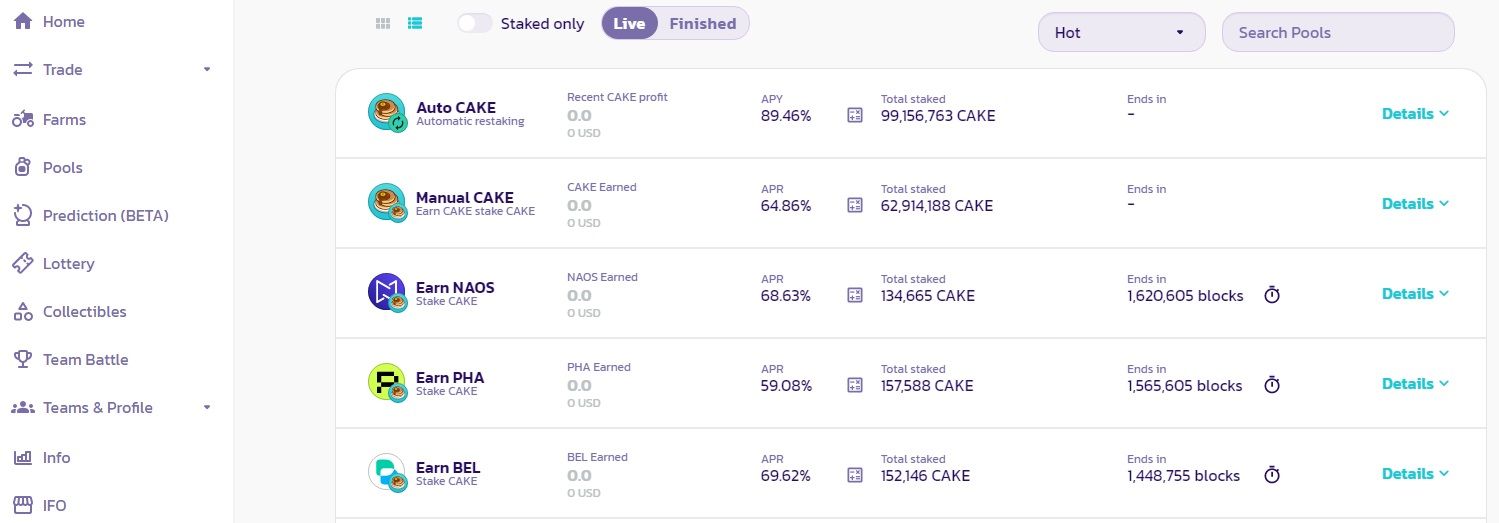Switch to grid card view icon
Screen dimensions: 1499x523
pos(382,23)
